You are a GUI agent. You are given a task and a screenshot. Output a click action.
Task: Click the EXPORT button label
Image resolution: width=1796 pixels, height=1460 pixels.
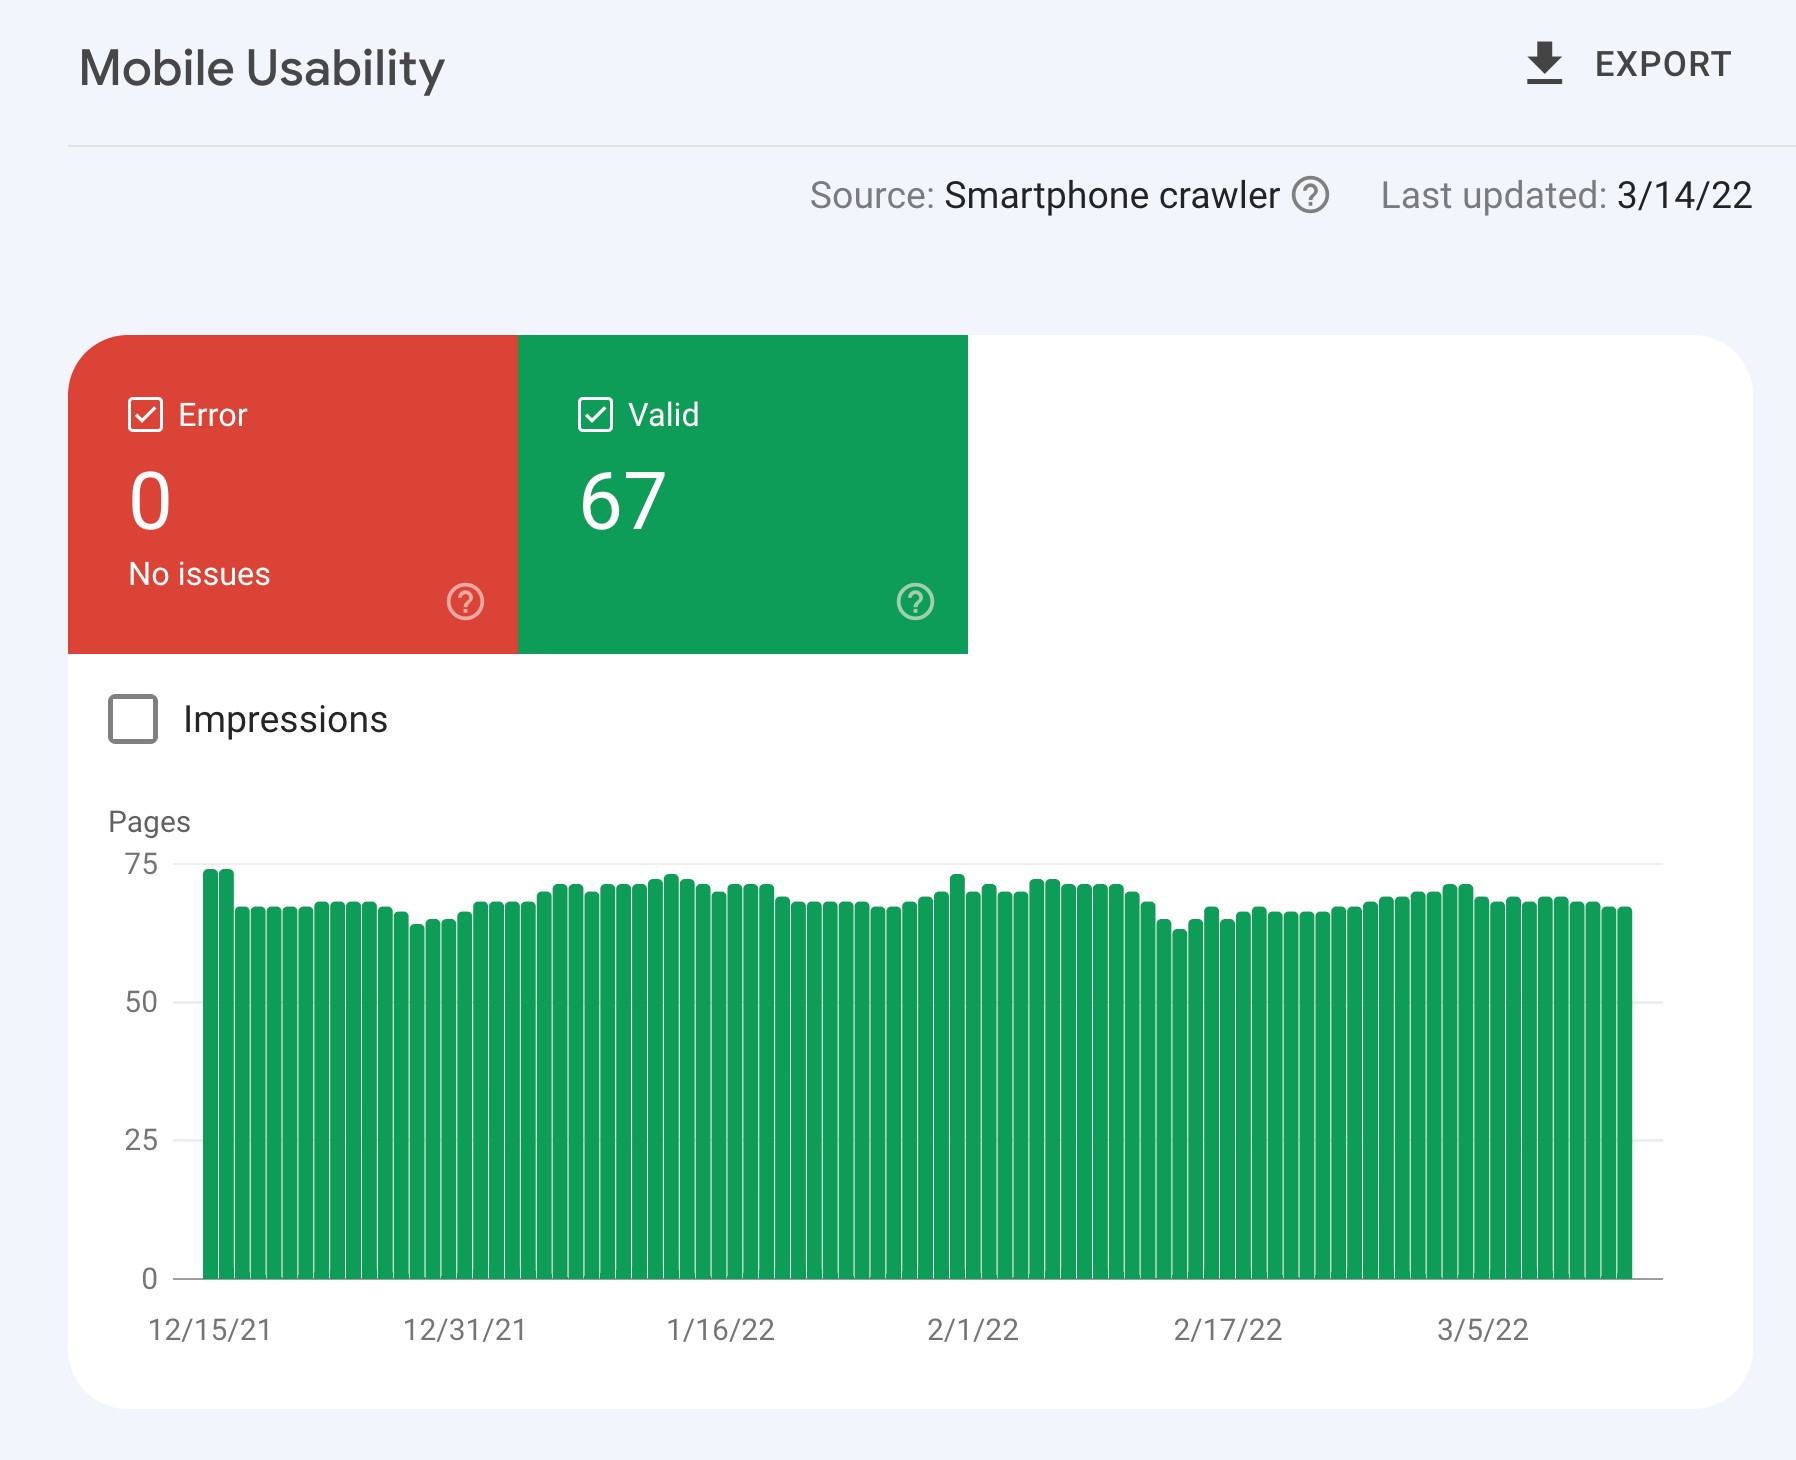pyautogui.click(x=1662, y=64)
